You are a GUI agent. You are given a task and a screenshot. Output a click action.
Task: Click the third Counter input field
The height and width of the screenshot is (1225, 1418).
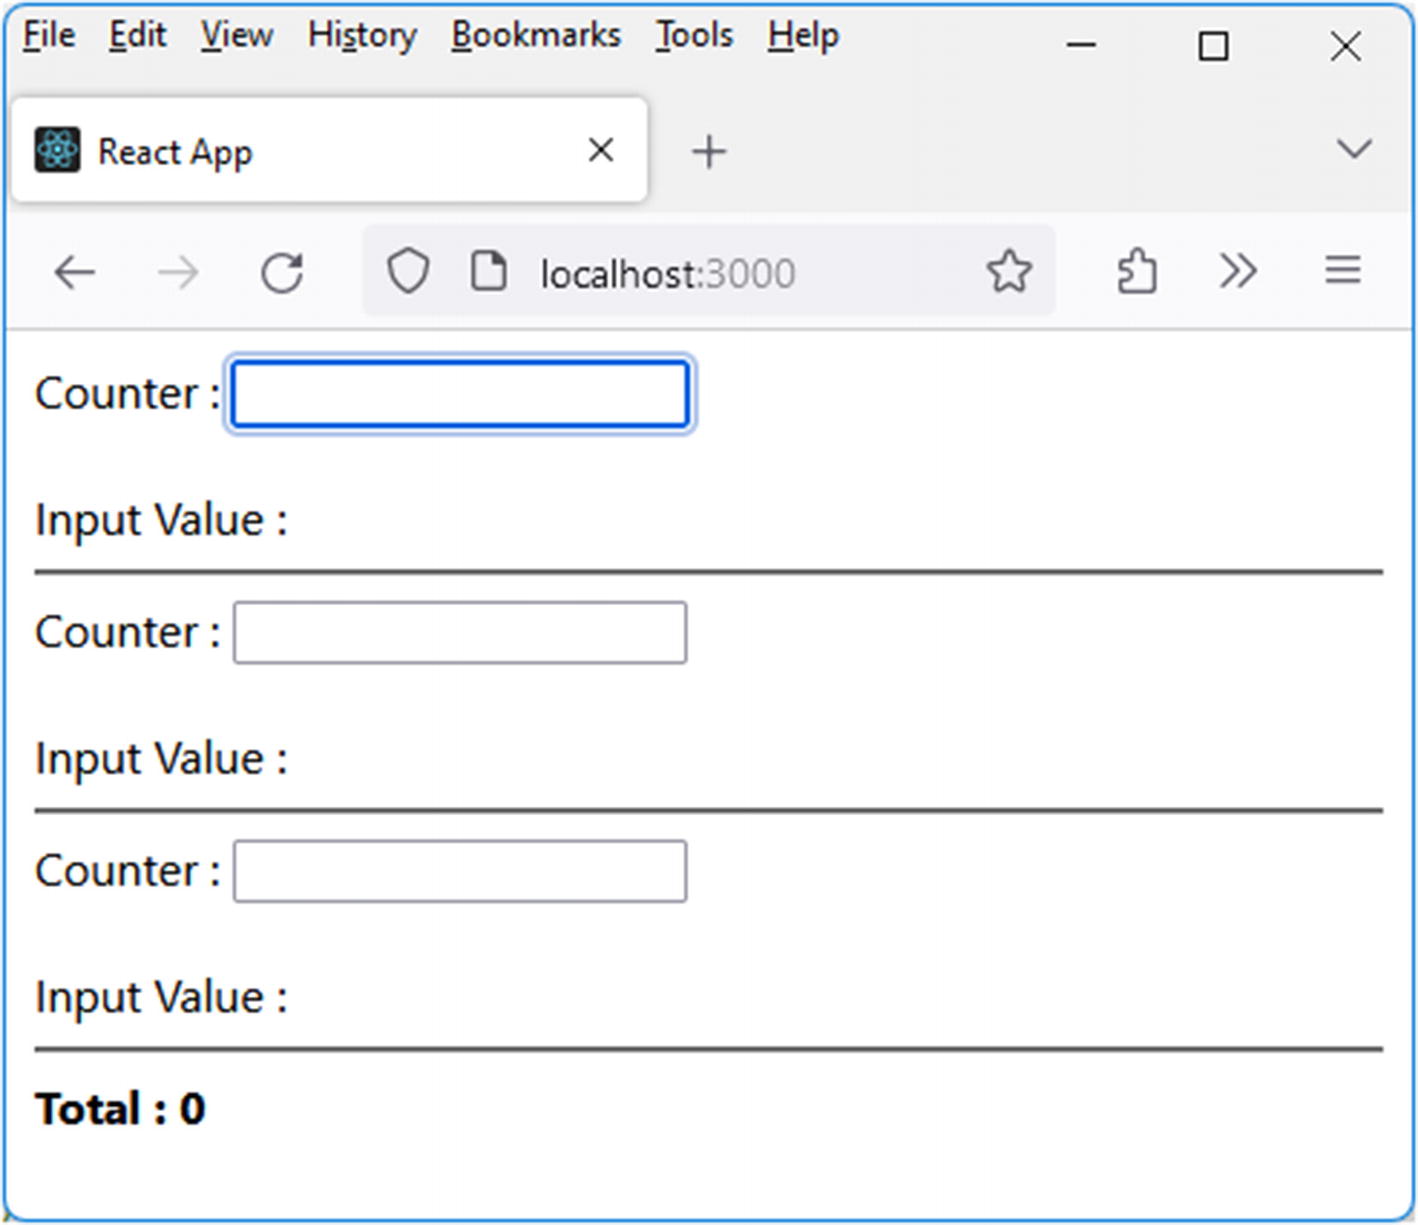pos(460,871)
